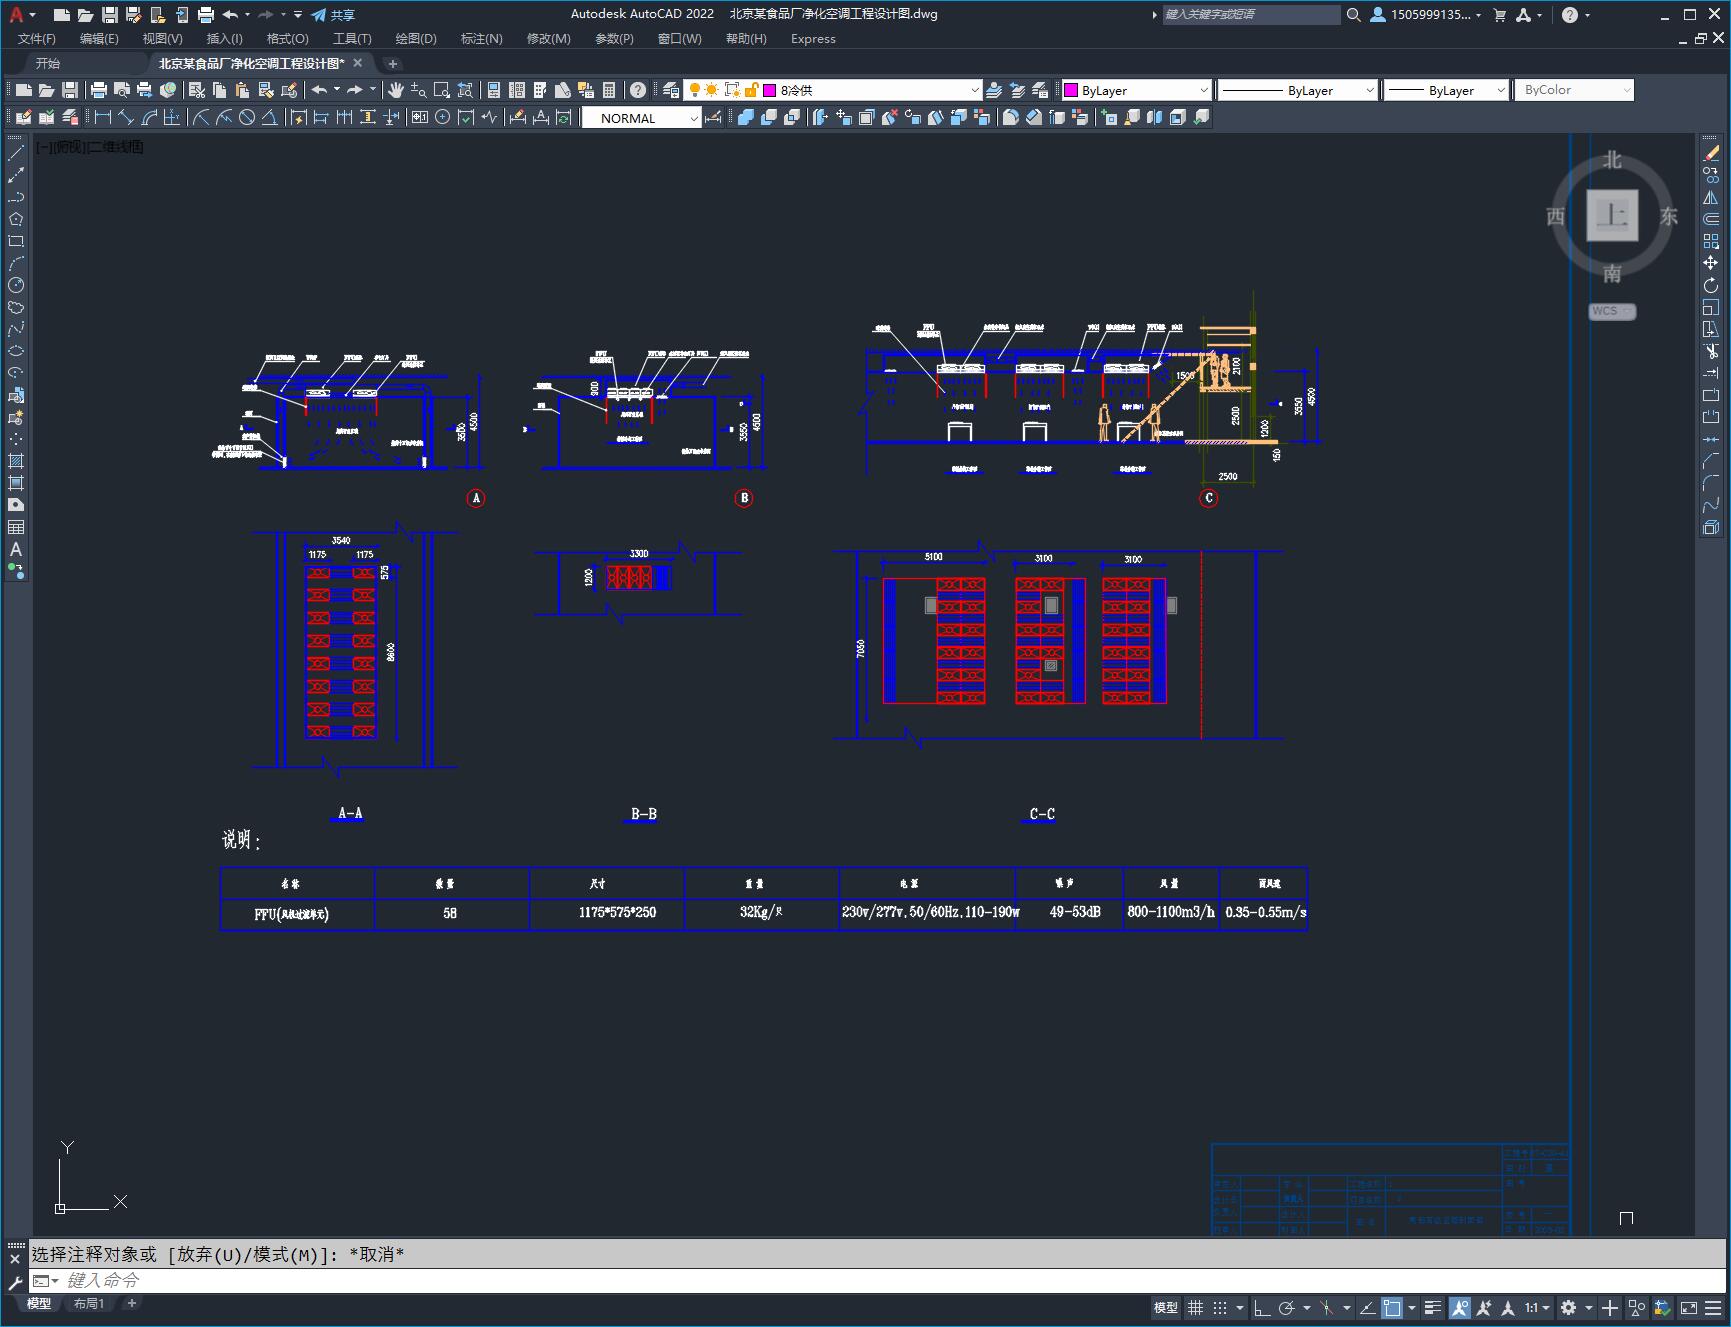Click the Linear dimension tool
The height and width of the screenshot is (1327, 1731).
tap(102, 118)
